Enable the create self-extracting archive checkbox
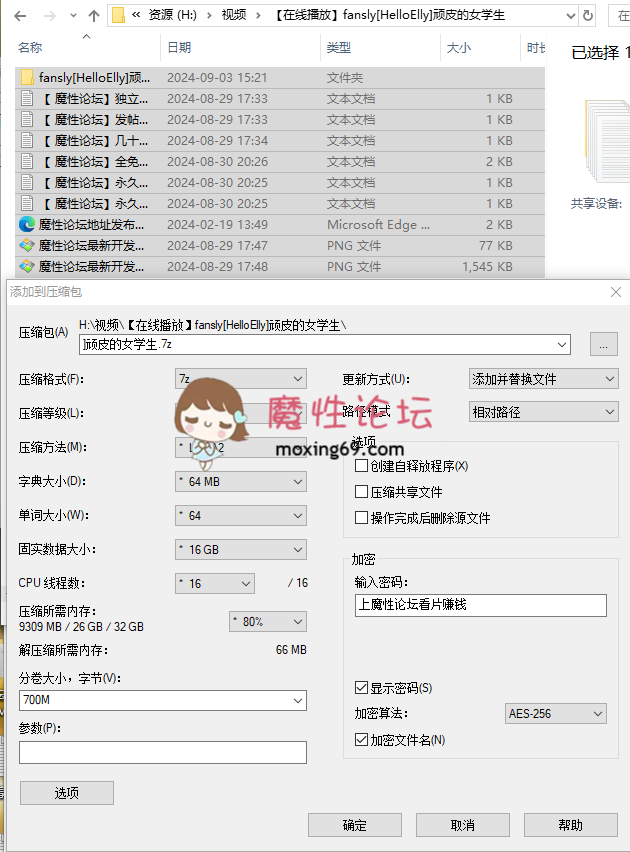 coord(362,466)
